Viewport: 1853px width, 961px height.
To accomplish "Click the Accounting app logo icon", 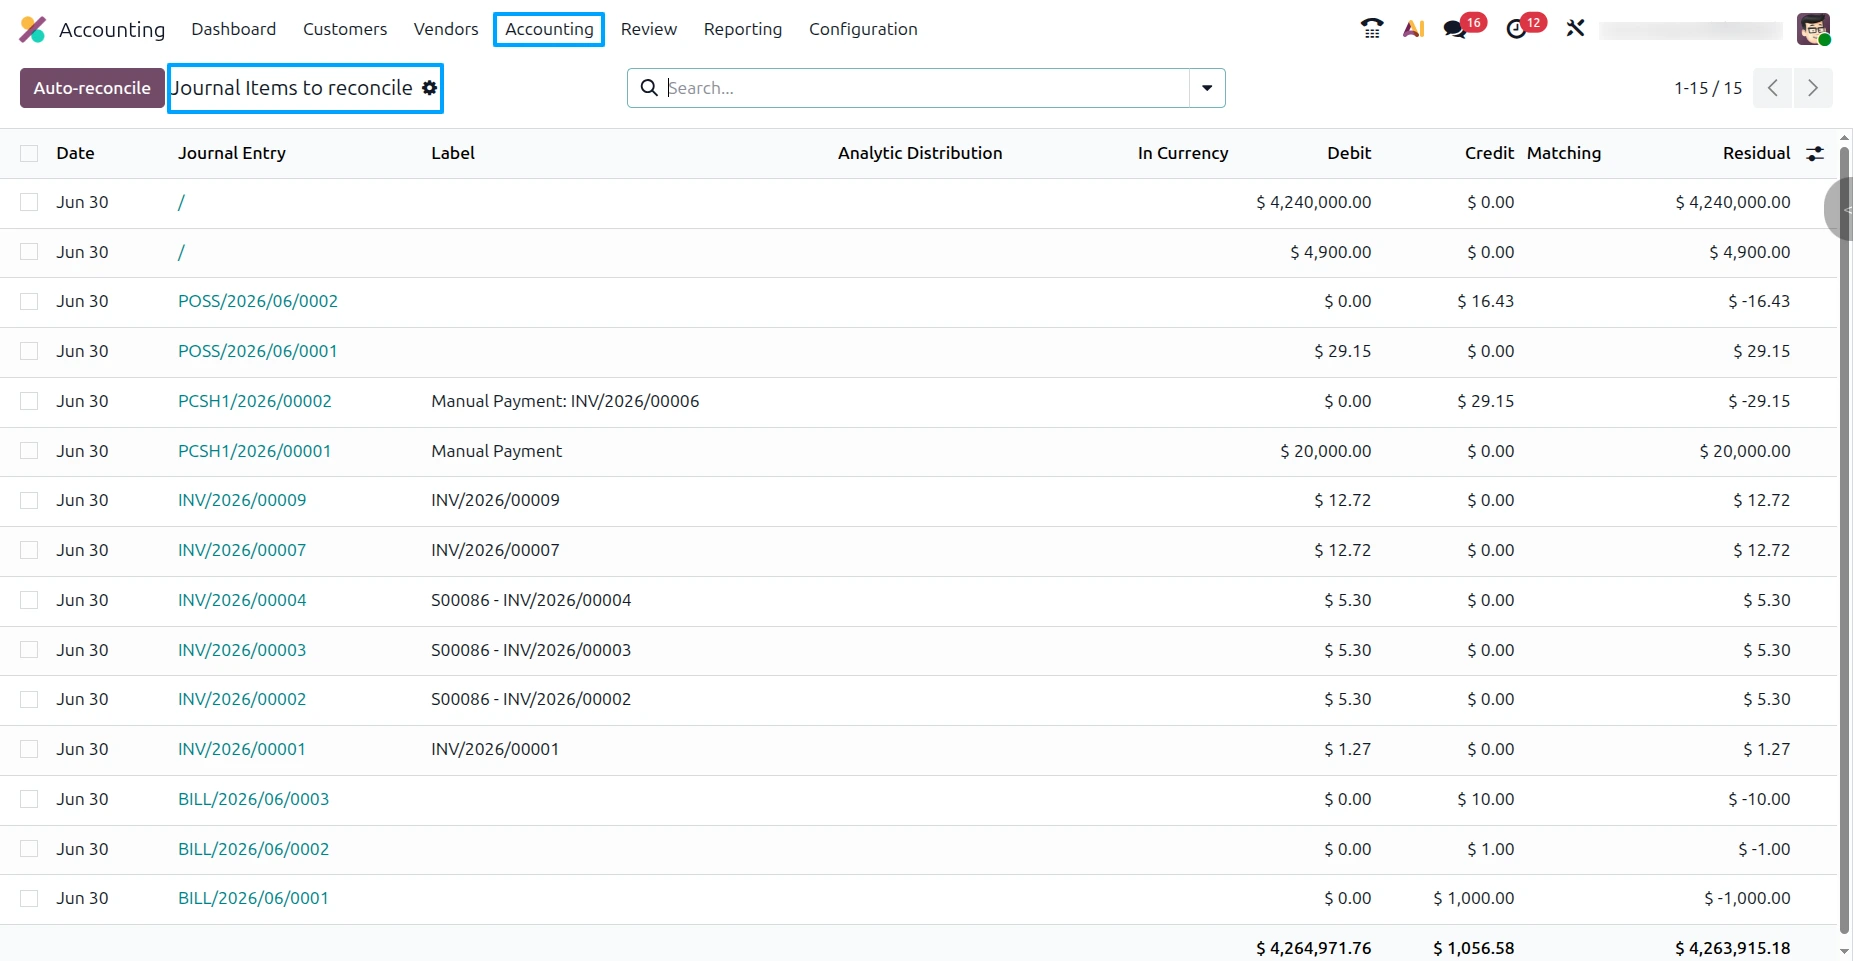I will (x=33, y=30).
